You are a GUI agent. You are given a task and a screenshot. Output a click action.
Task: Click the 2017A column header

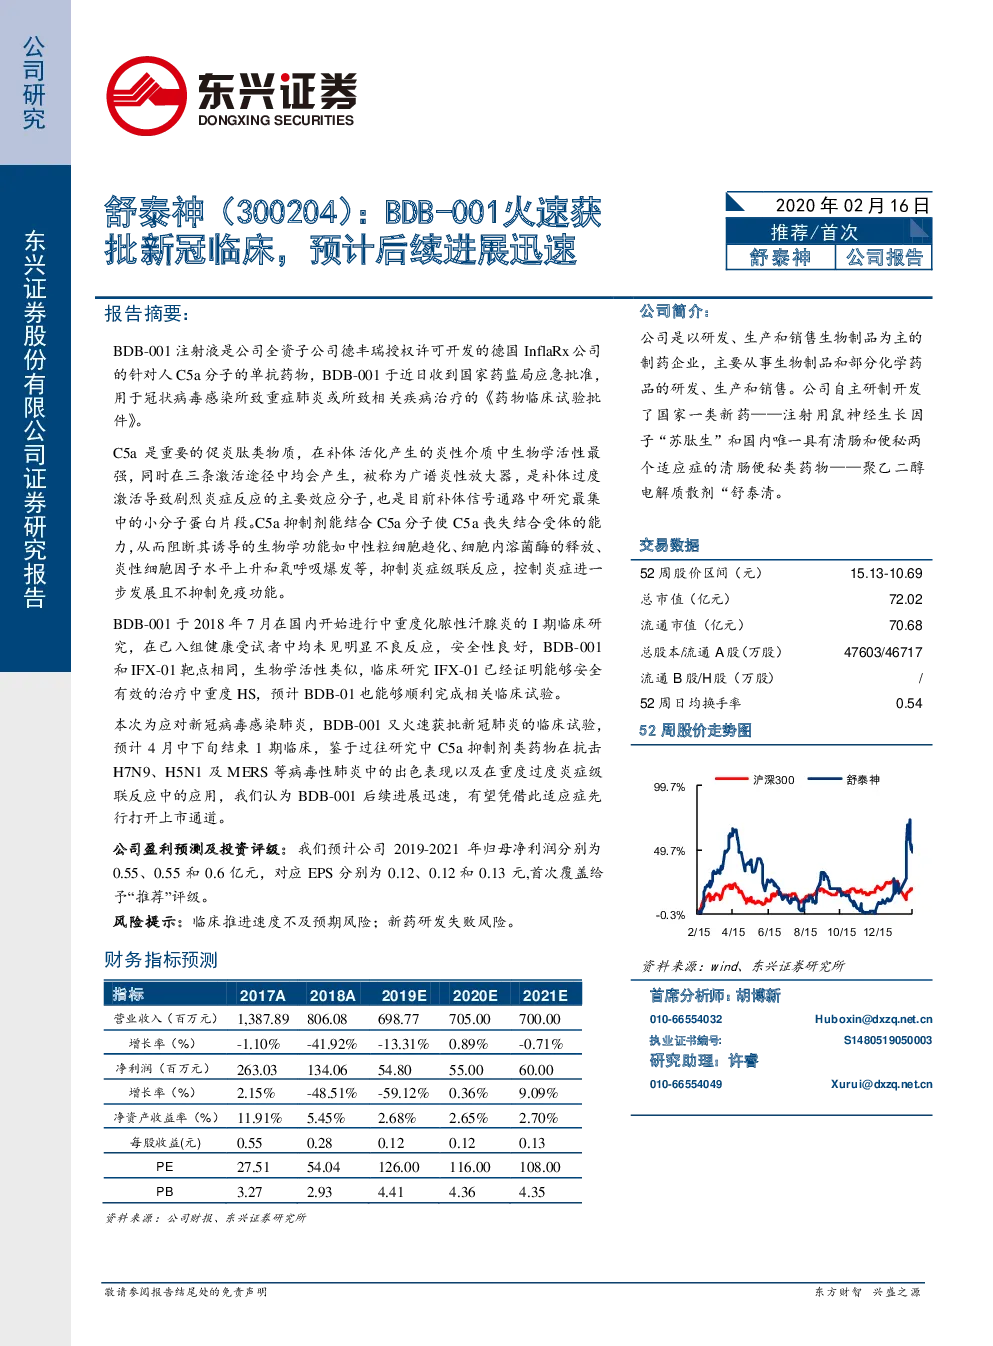(x=263, y=996)
